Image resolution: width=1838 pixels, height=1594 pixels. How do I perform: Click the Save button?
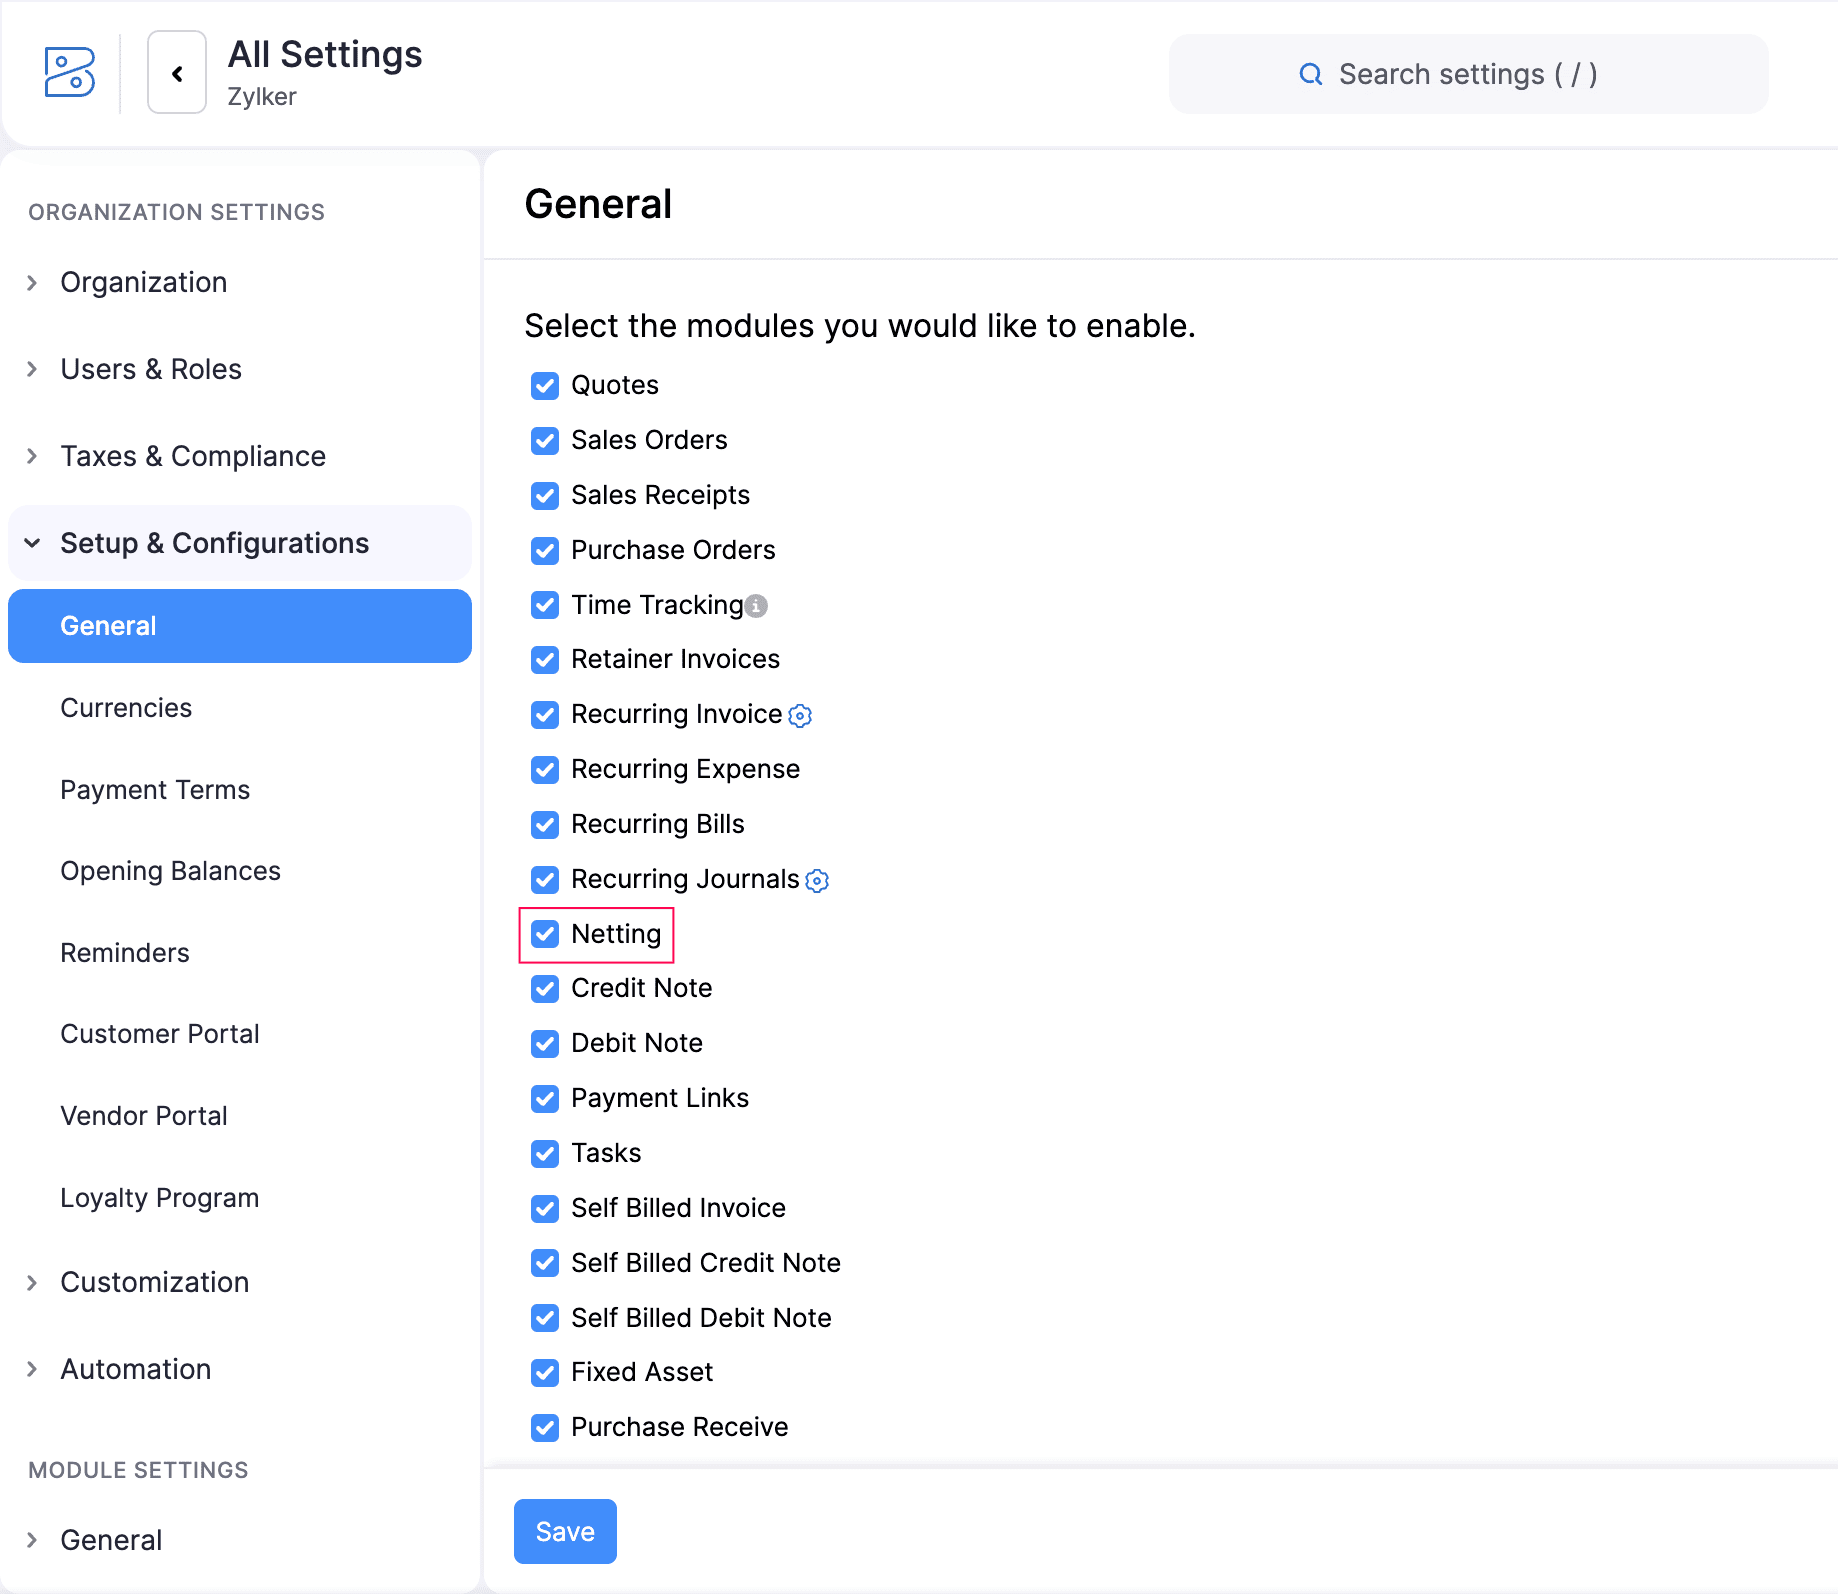(x=565, y=1531)
